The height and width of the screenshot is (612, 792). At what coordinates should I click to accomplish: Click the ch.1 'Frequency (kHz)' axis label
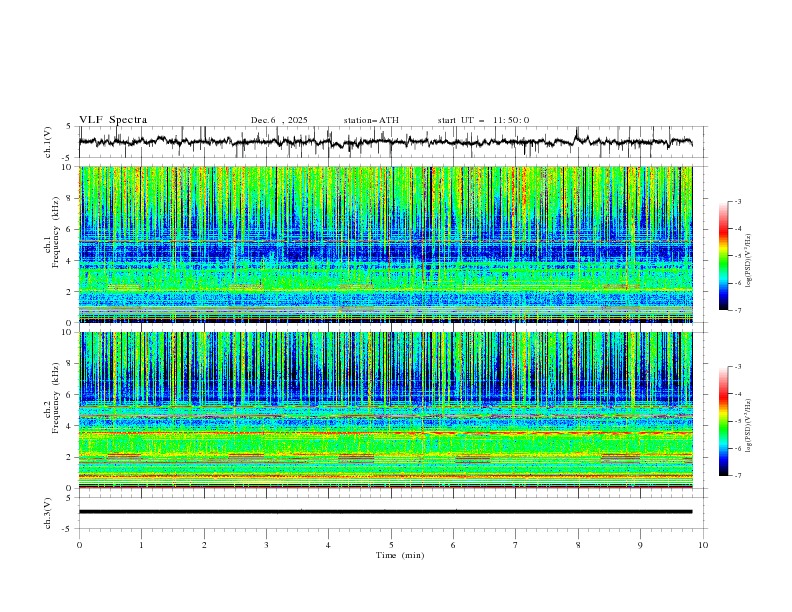[56, 233]
